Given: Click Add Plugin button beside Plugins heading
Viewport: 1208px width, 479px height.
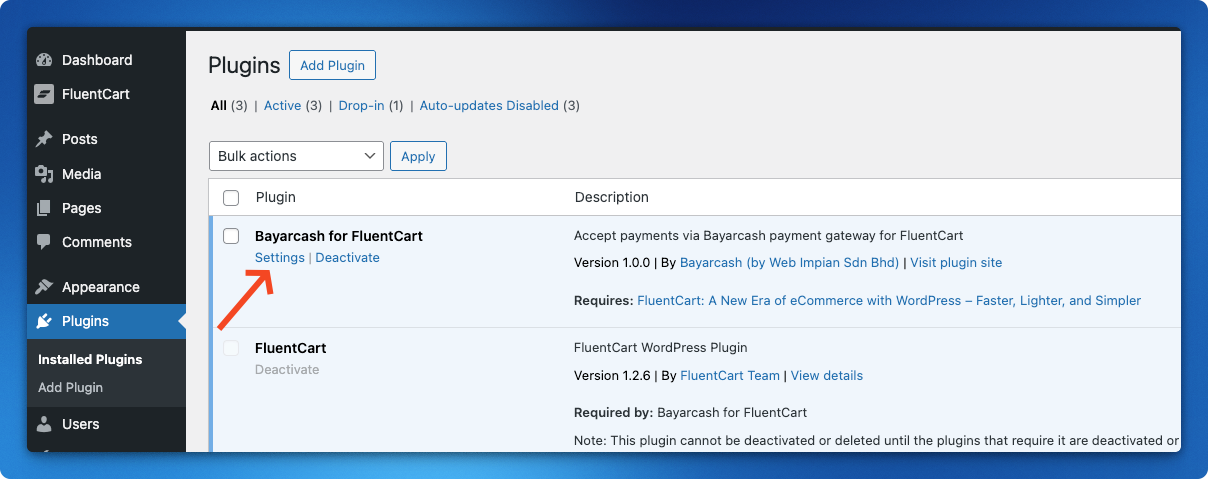Looking at the screenshot, I should click(x=332, y=66).
